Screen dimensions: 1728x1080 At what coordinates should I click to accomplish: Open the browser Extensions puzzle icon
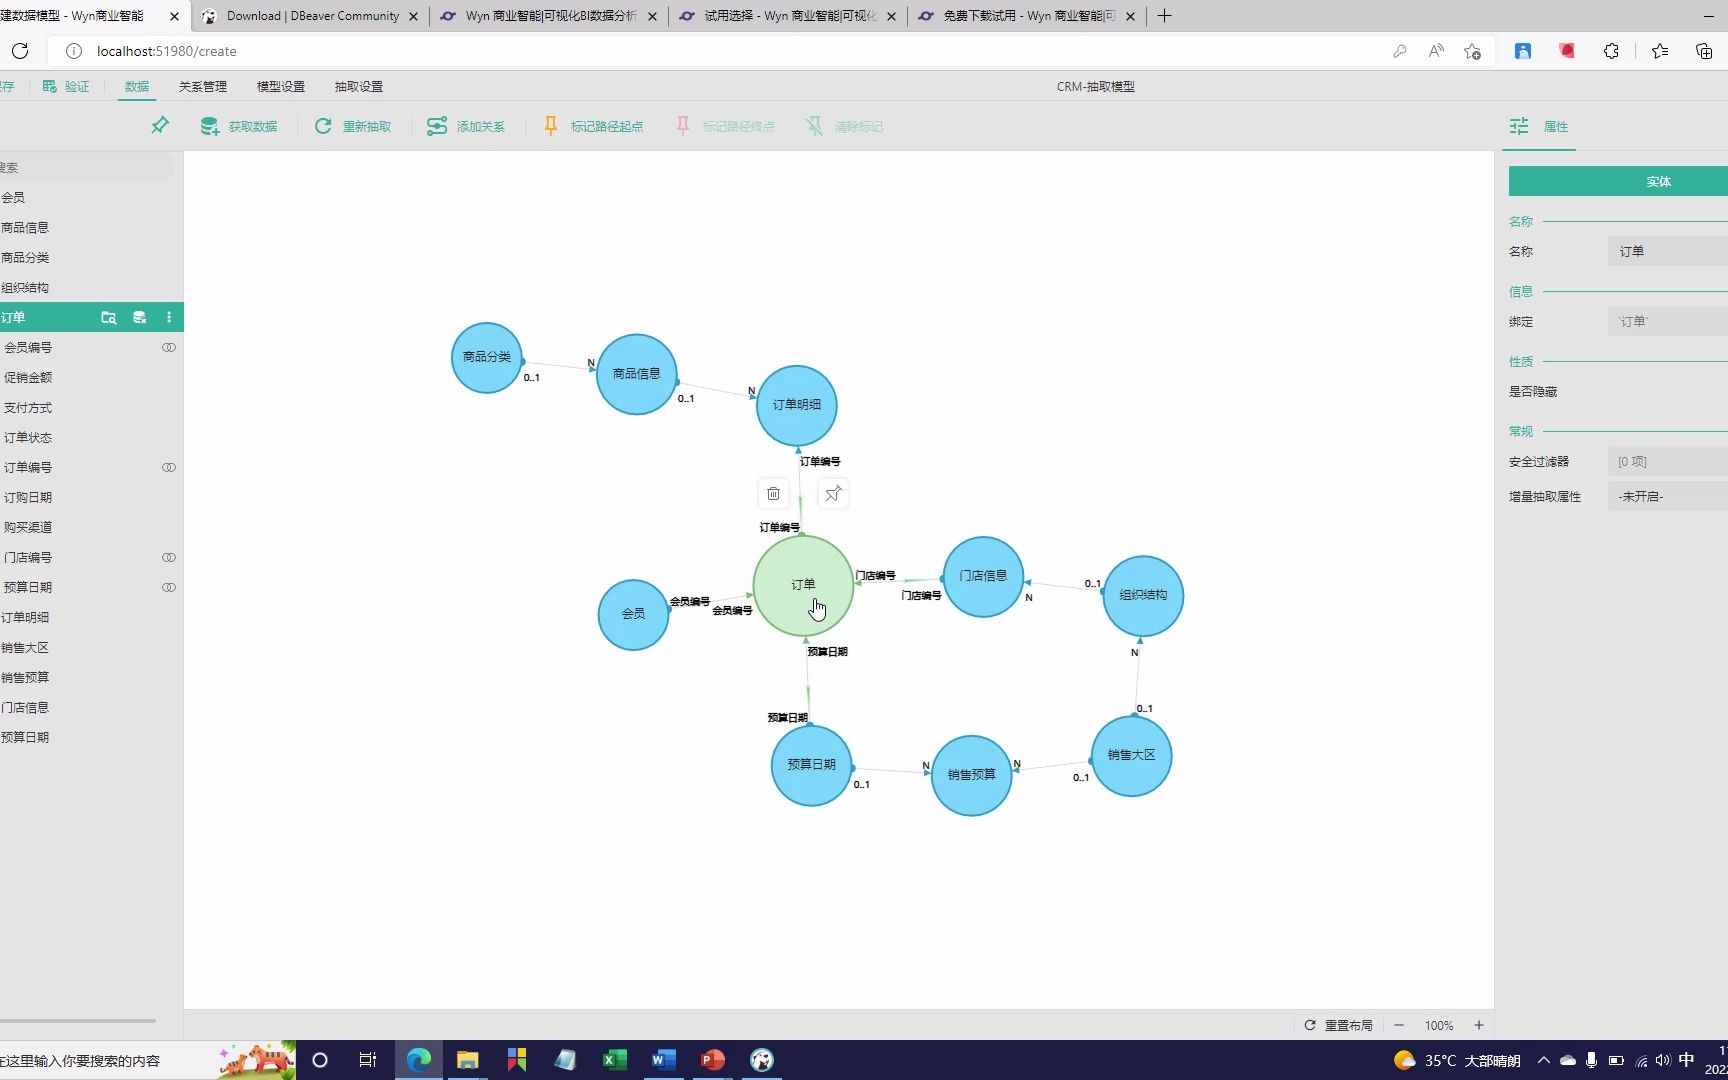coord(1611,51)
